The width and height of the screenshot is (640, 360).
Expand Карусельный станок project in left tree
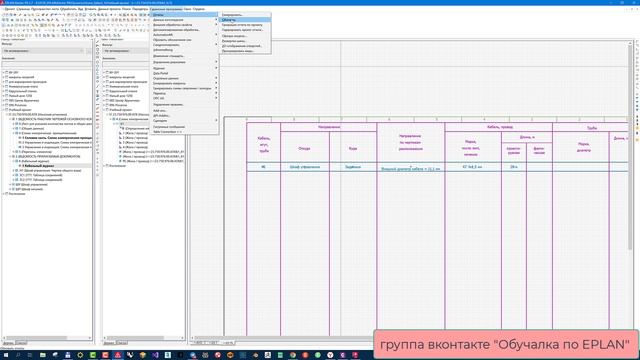point(4,91)
